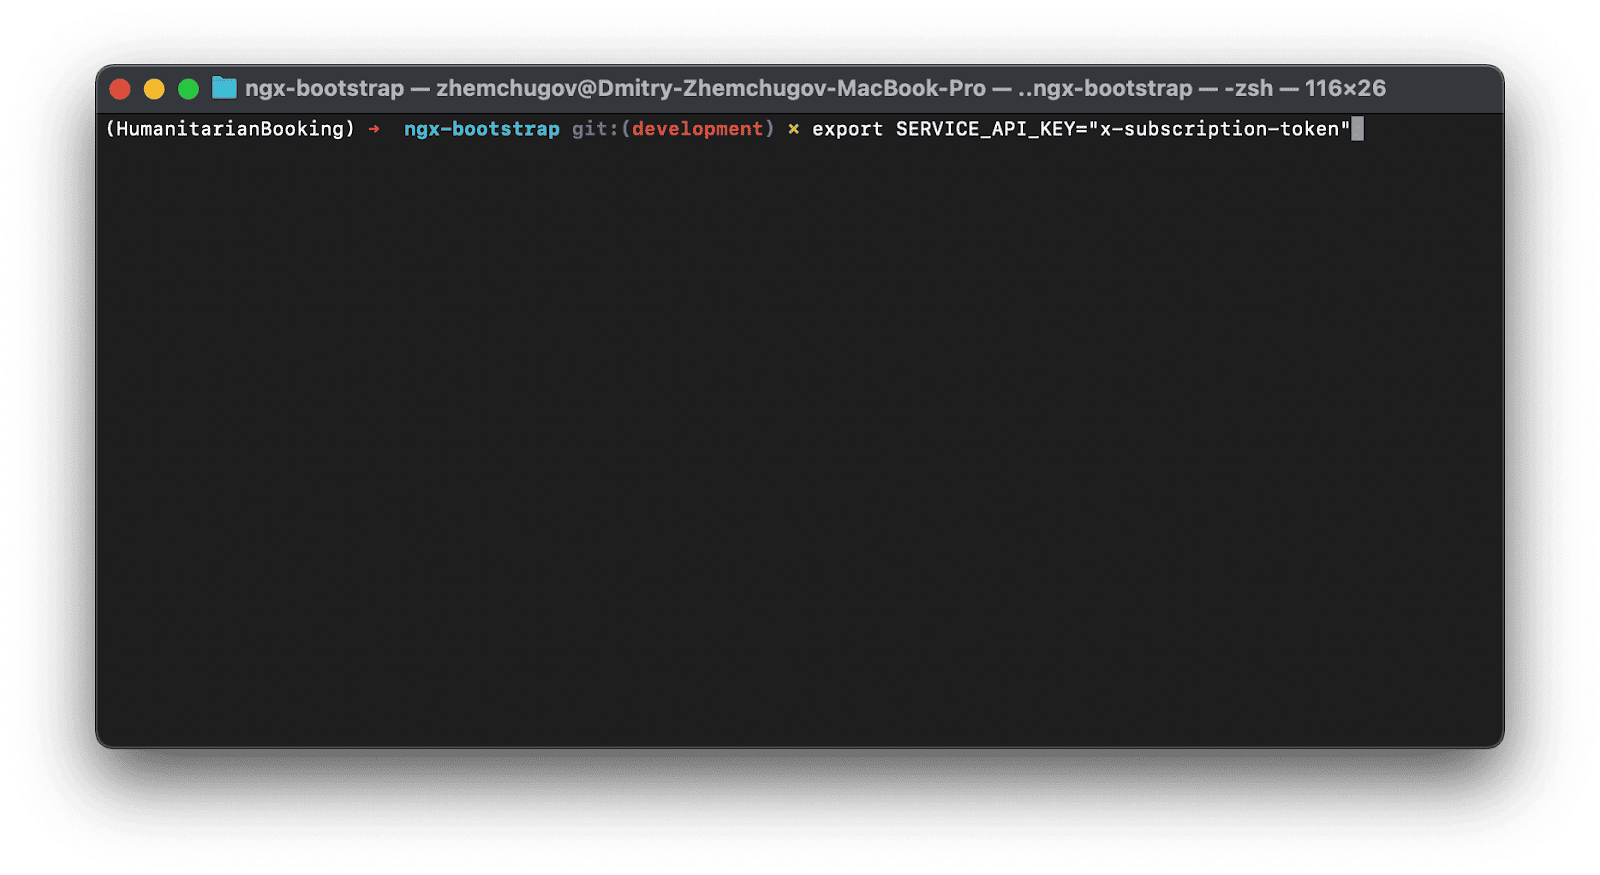Click the "-zsh" shell name in title
1600x875 pixels.
1248,88
